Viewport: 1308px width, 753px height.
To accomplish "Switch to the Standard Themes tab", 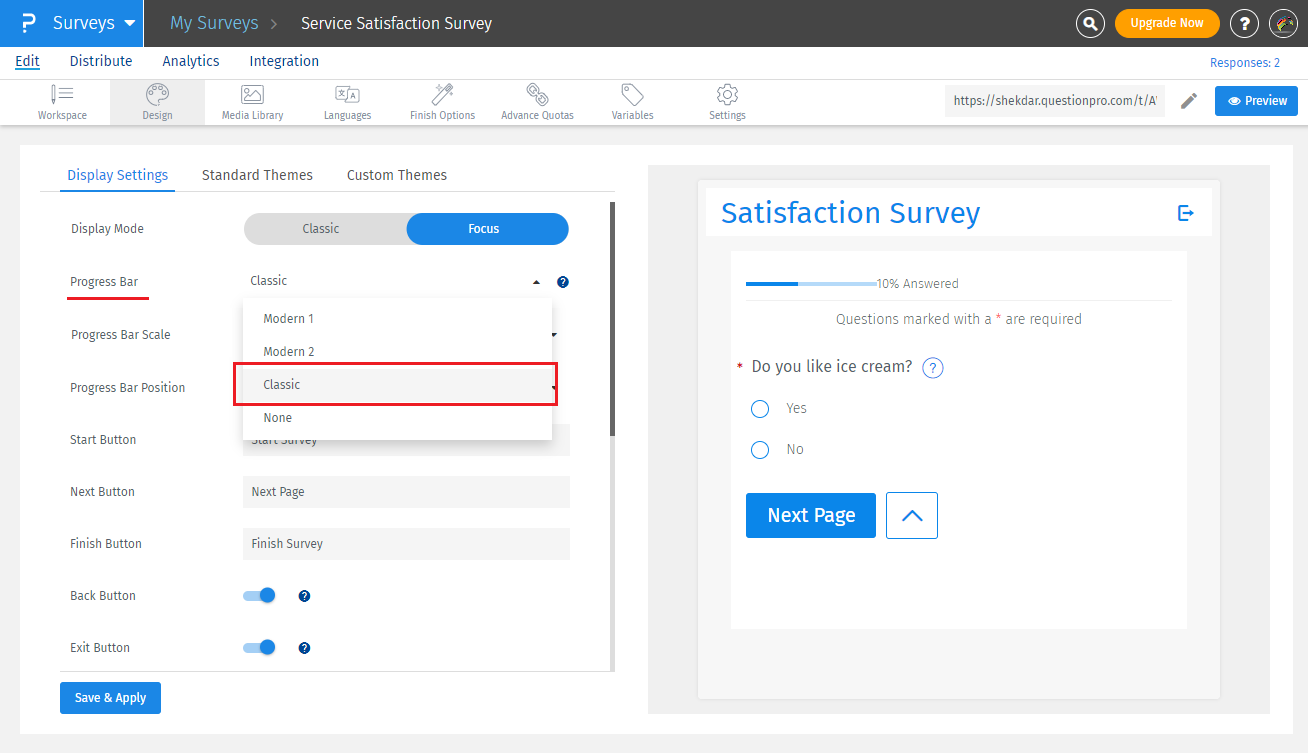I will click(x=257, y=175).
